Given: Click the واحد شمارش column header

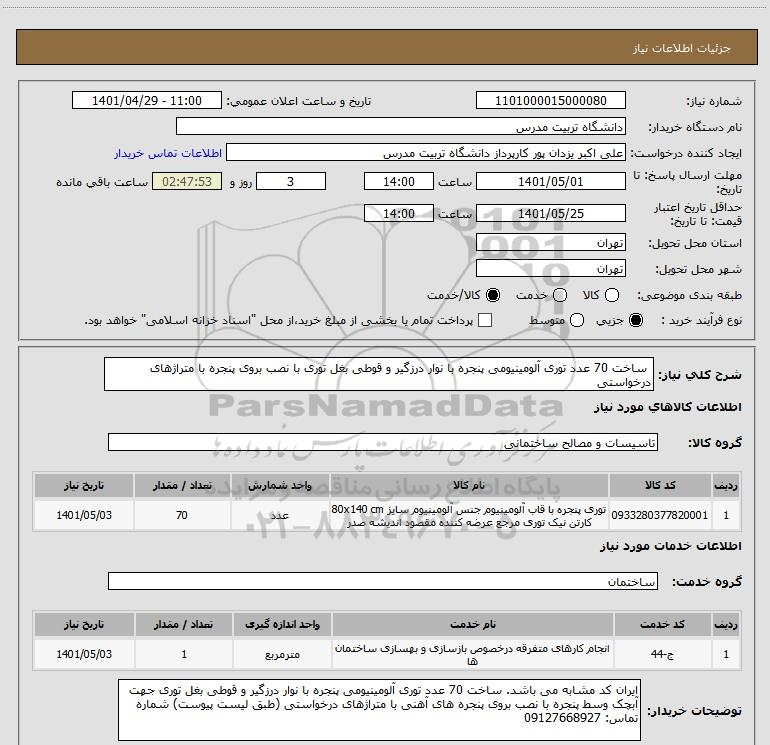Looking at the screenshot, I should coord(280,486).
